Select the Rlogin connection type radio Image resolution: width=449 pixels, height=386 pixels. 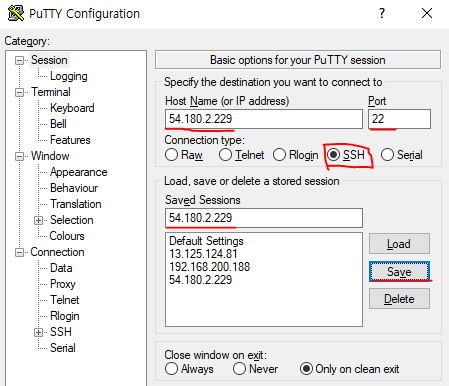(279, 155)
